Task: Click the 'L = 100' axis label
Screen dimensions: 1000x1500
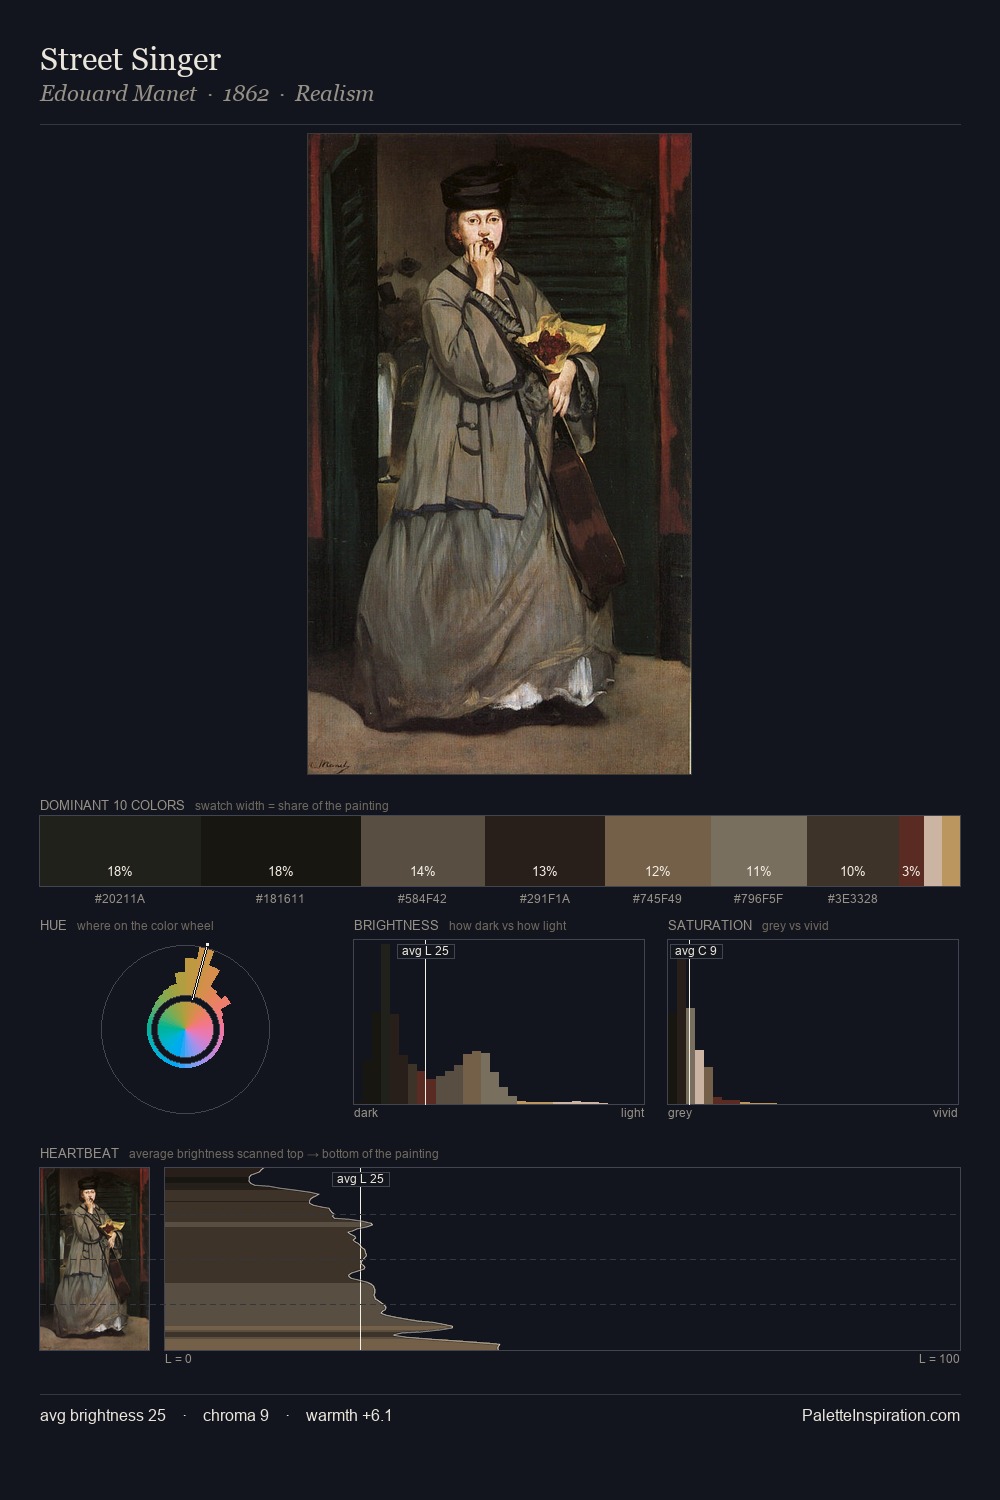Action: coord(939,1359)
